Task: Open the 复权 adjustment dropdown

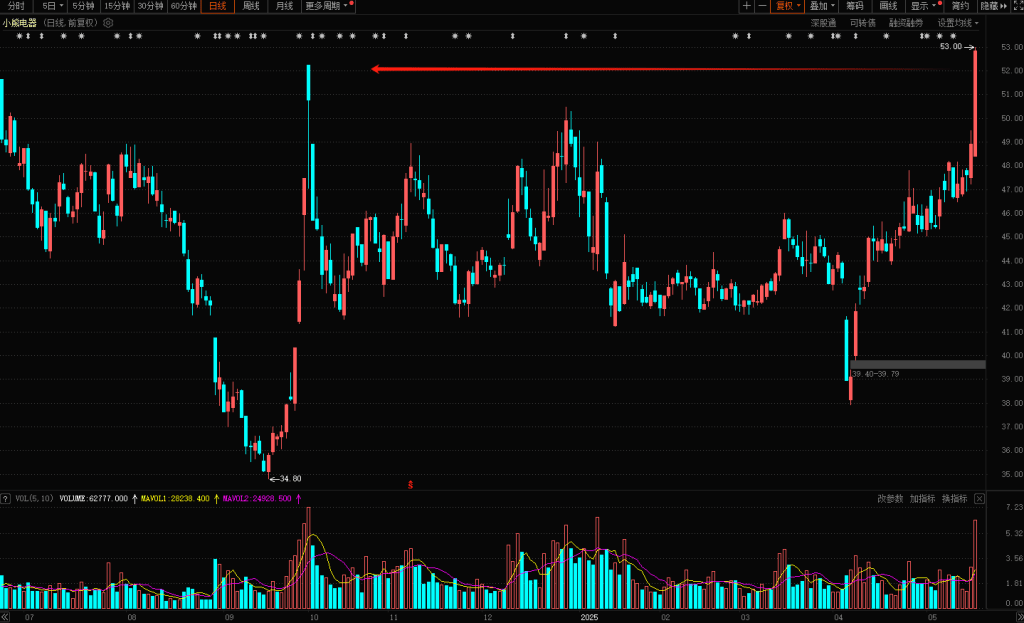Action: click(x=788, y=6)
